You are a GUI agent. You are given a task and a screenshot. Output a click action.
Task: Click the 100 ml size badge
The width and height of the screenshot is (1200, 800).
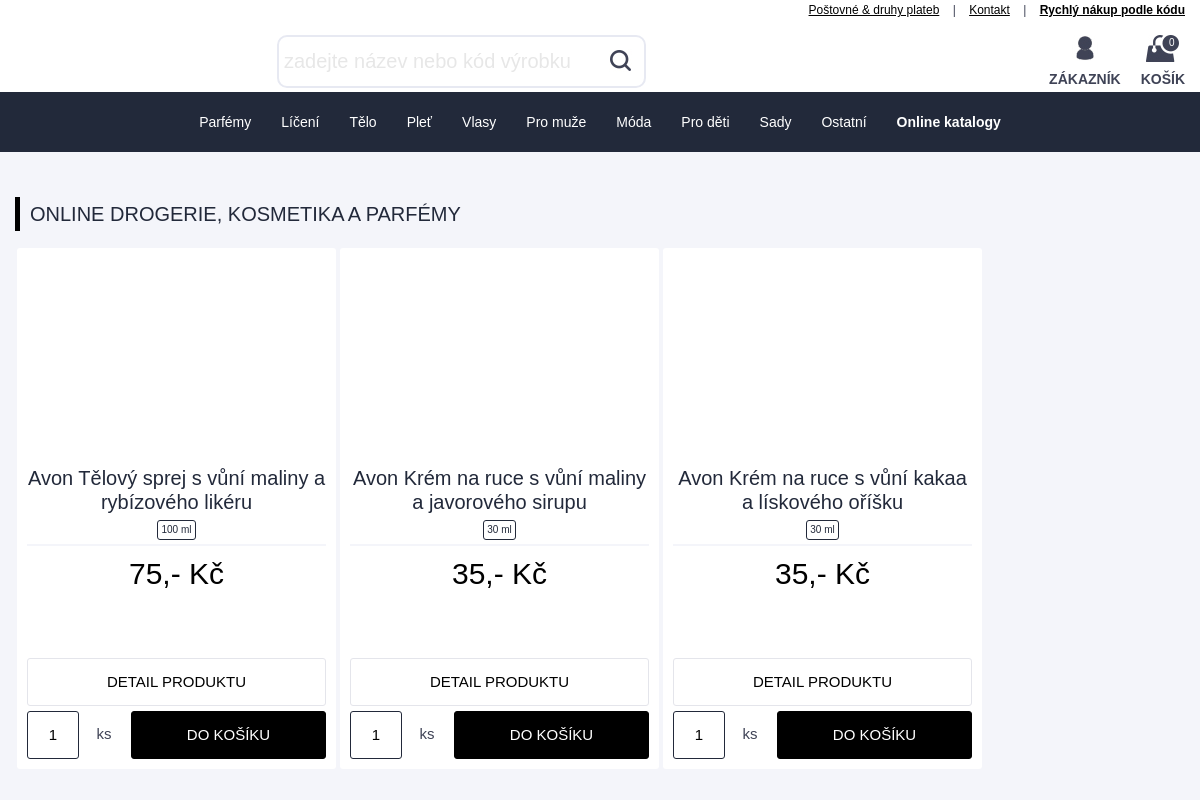coord(176,530)
